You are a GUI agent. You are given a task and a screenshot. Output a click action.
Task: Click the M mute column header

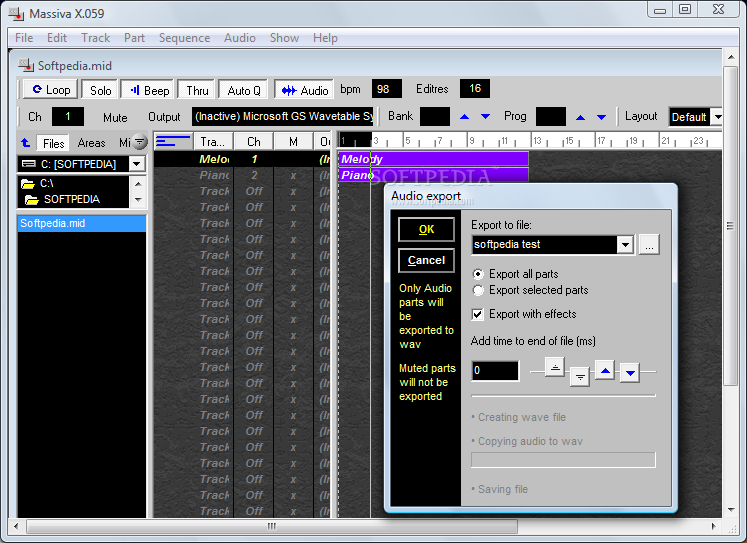tap(293, 141)
